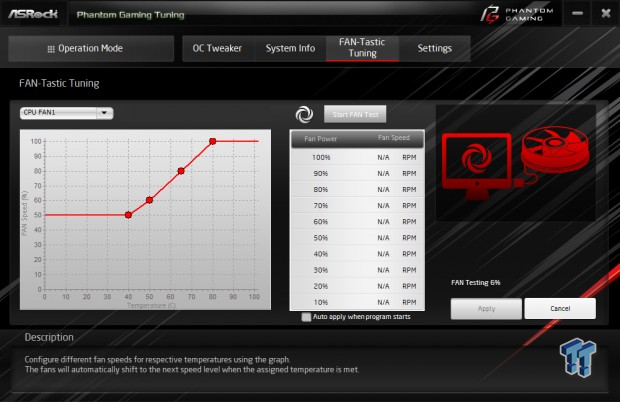Screen dimensions: 620x402
Task: Select the 40°C fan curve point
Action: click(x=128, y=215)
